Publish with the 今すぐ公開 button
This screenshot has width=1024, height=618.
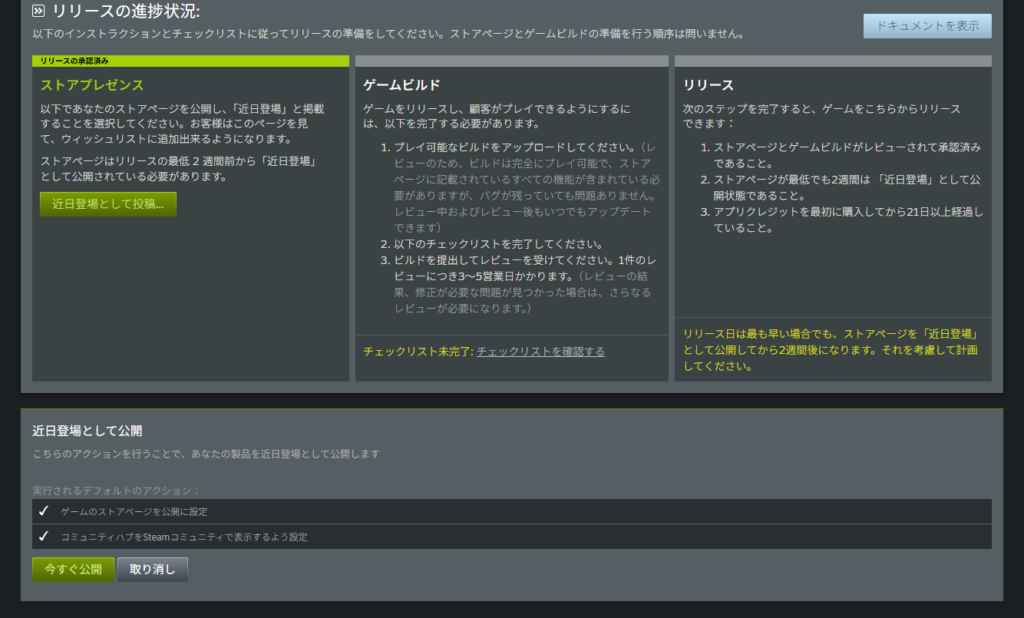73,569
